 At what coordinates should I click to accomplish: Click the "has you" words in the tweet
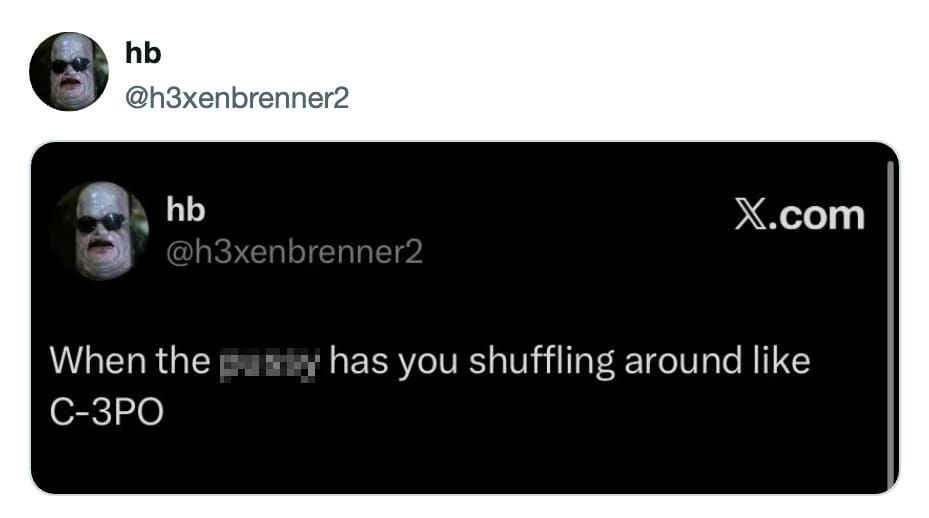(393, 361)
